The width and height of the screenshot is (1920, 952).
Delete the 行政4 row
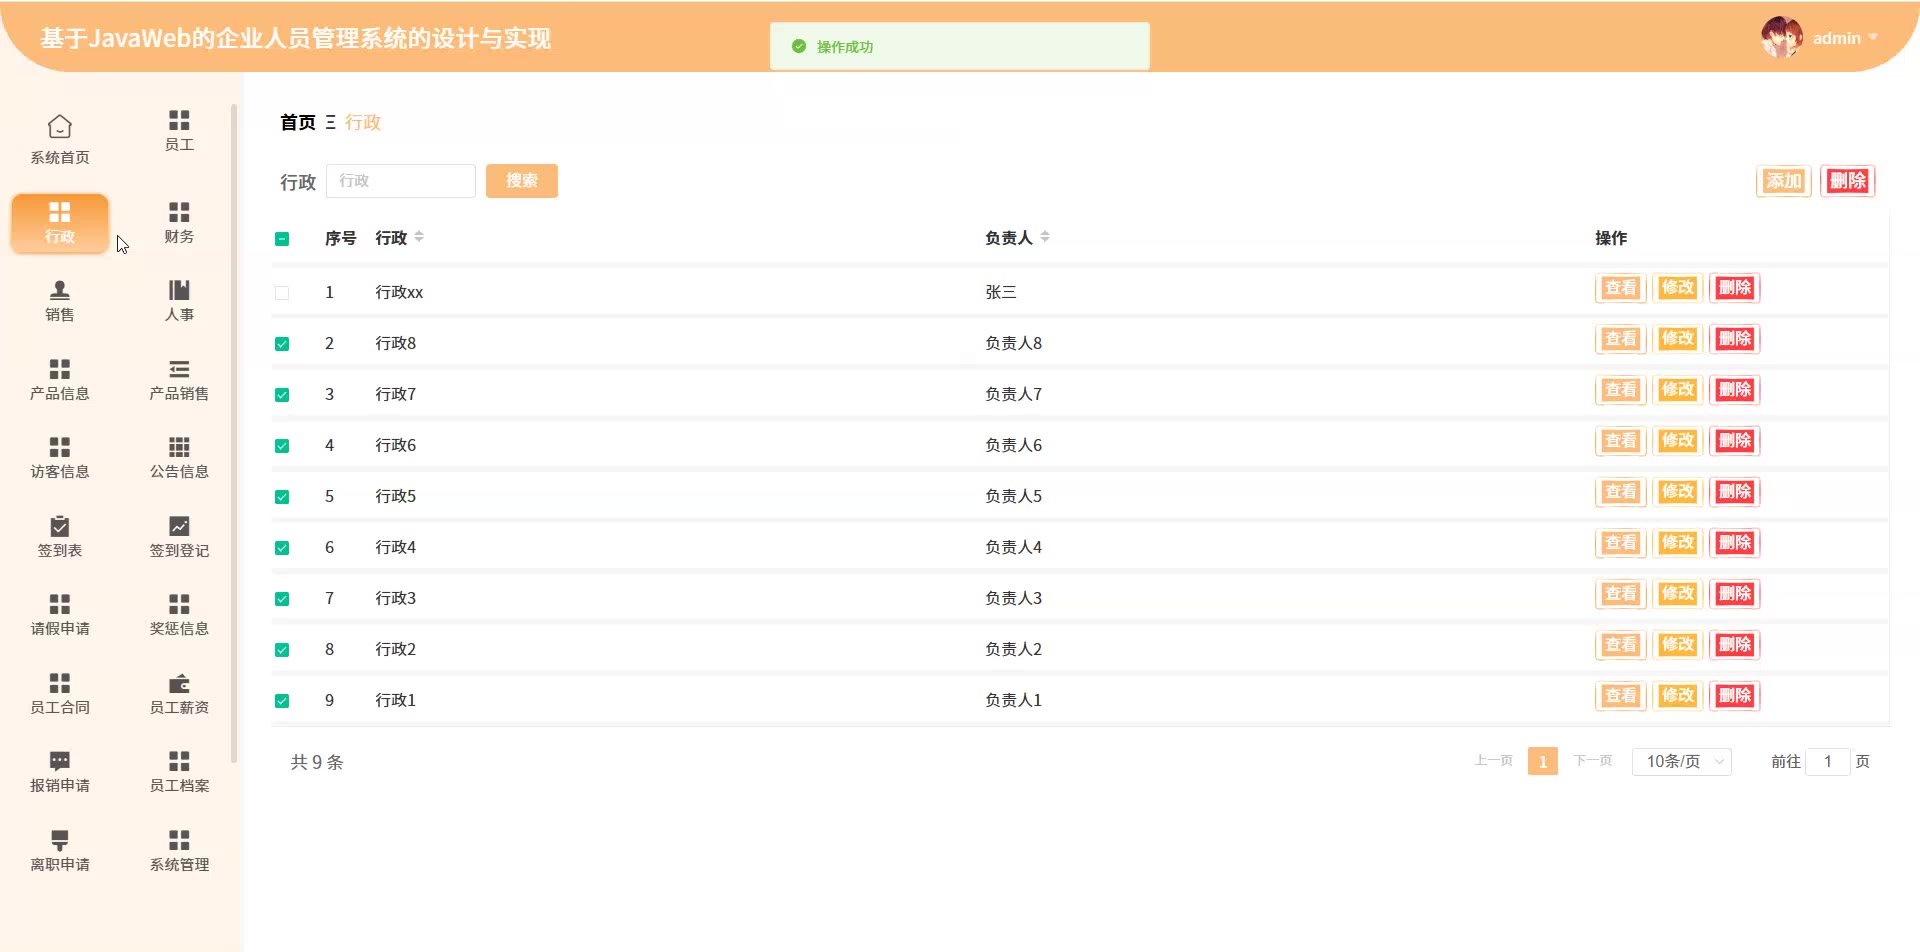point(1735,543)
